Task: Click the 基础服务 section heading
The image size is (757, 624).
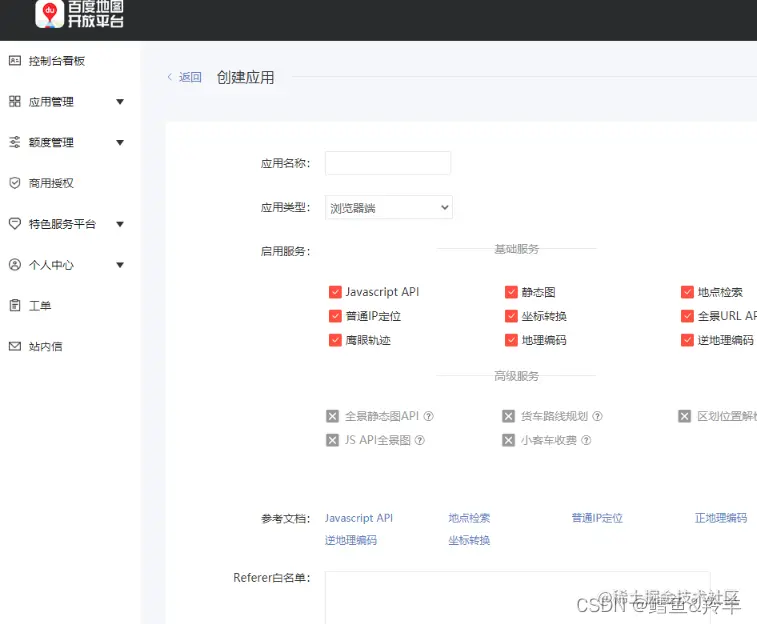Action: click(516, 249)
